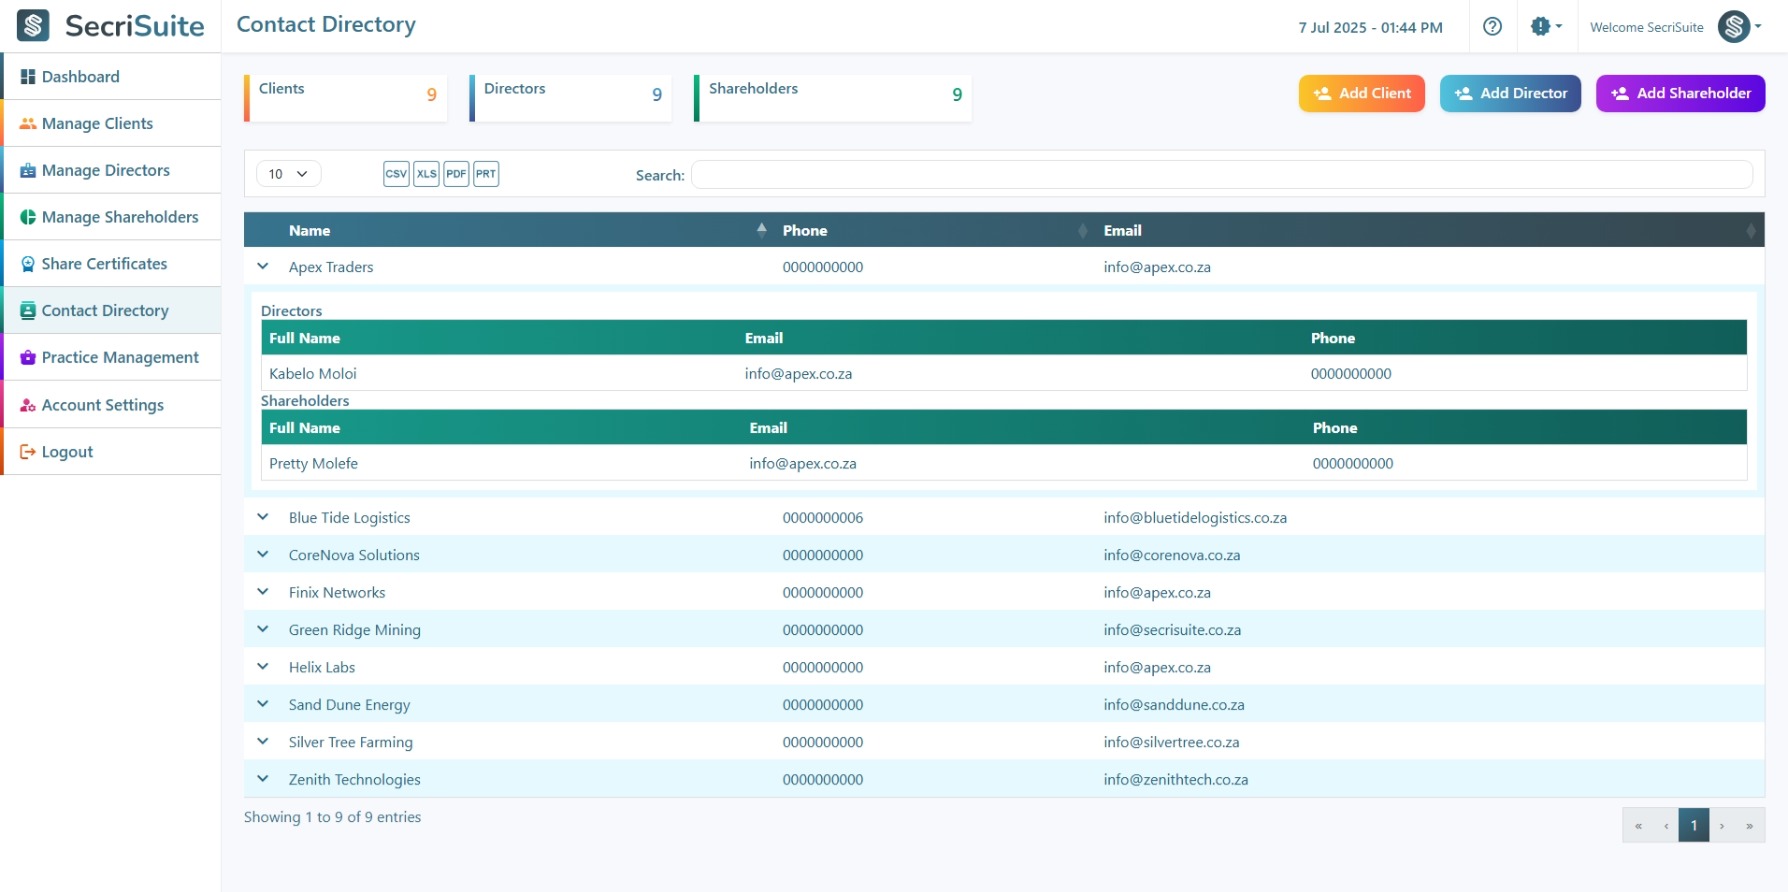The height and width of the screenshot is (892, 1788).
Task: Click the Add Shareholder button
Action: click(x=1680, y=93)
